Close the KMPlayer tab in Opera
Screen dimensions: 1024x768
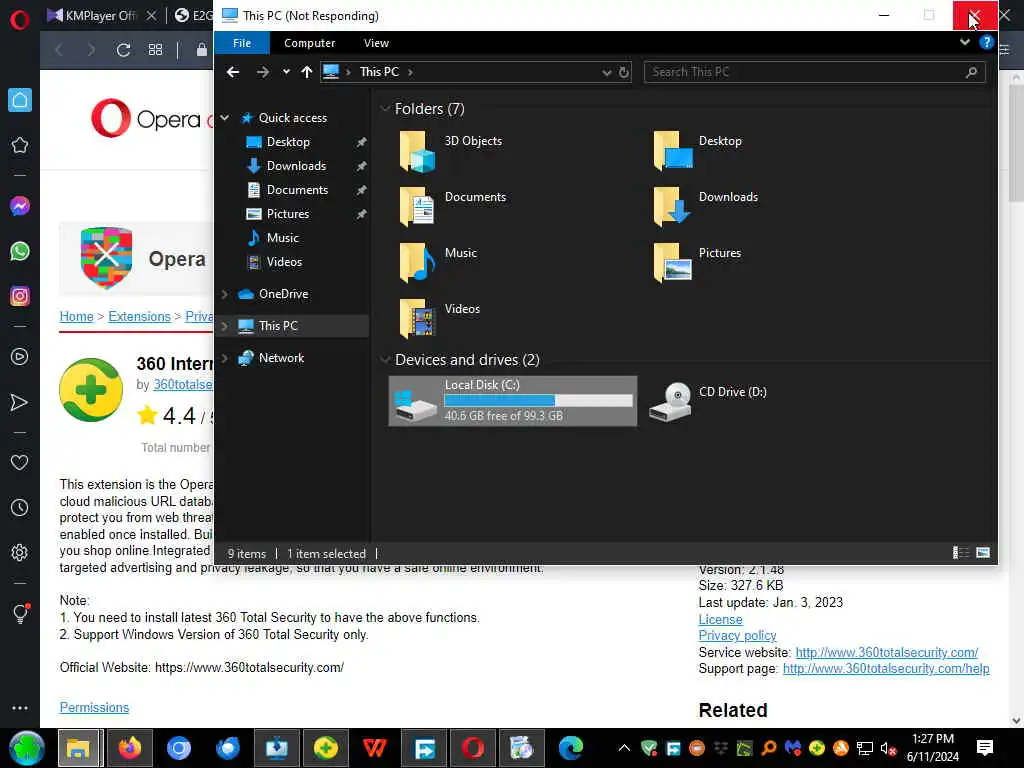[152, 16]
